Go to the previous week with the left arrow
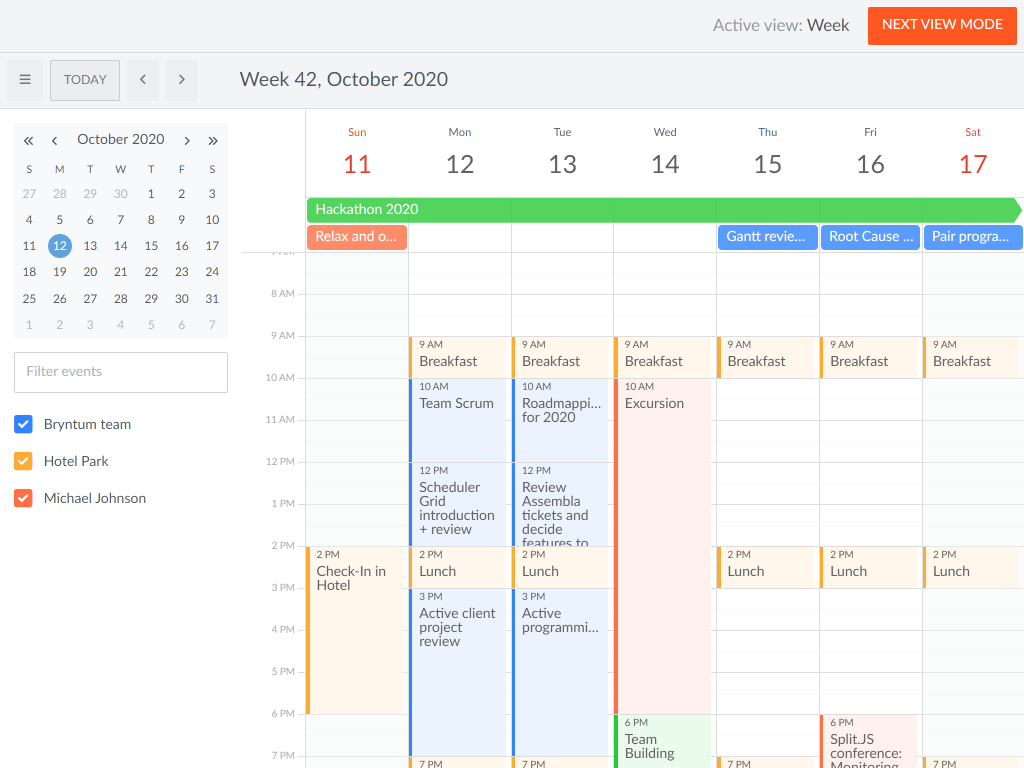This screenshot has height=768, width=1024. point(143,80)
